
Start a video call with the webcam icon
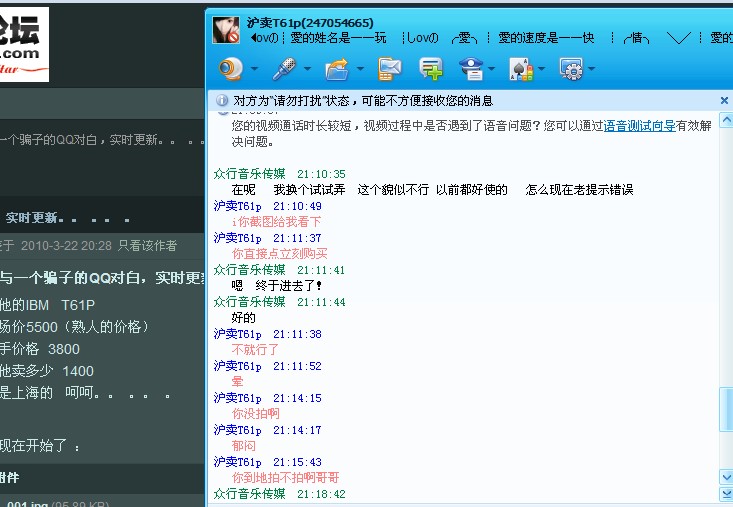click(232, 69)
